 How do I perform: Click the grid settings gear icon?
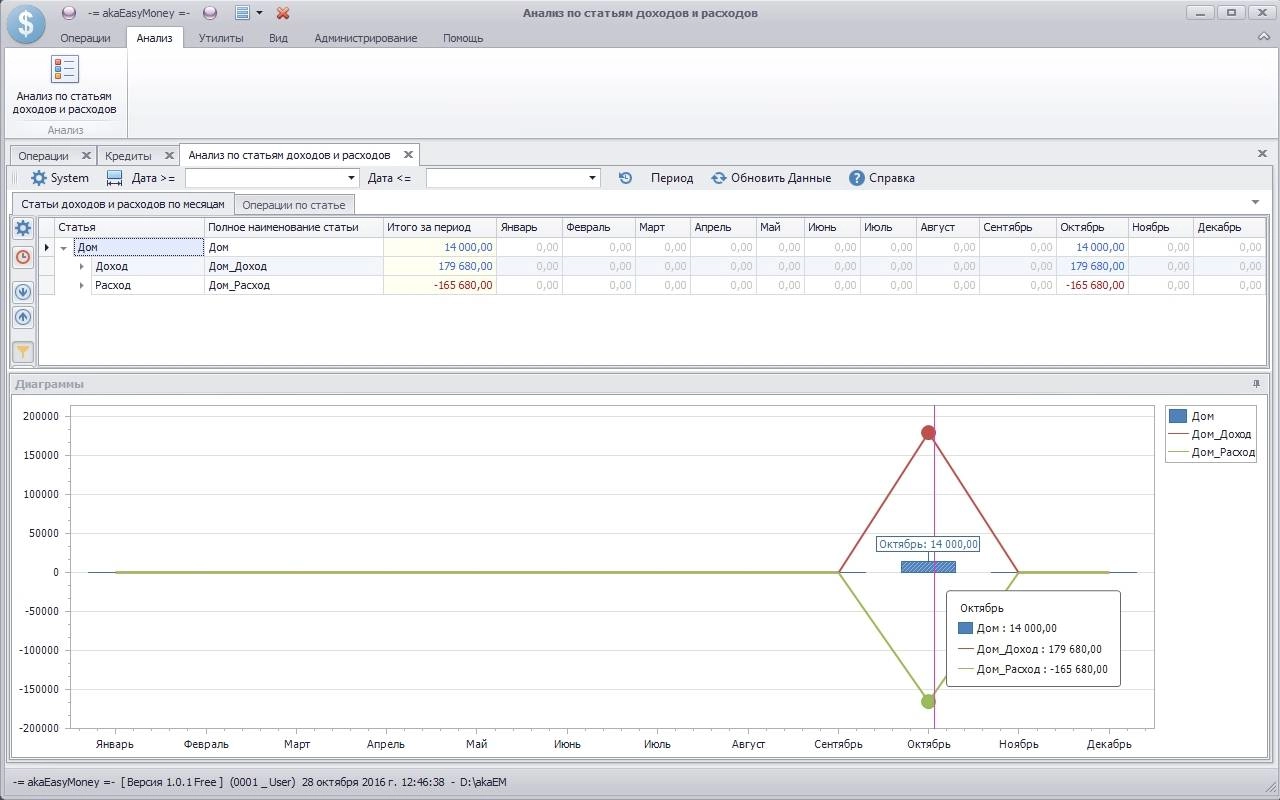point(22,229)
